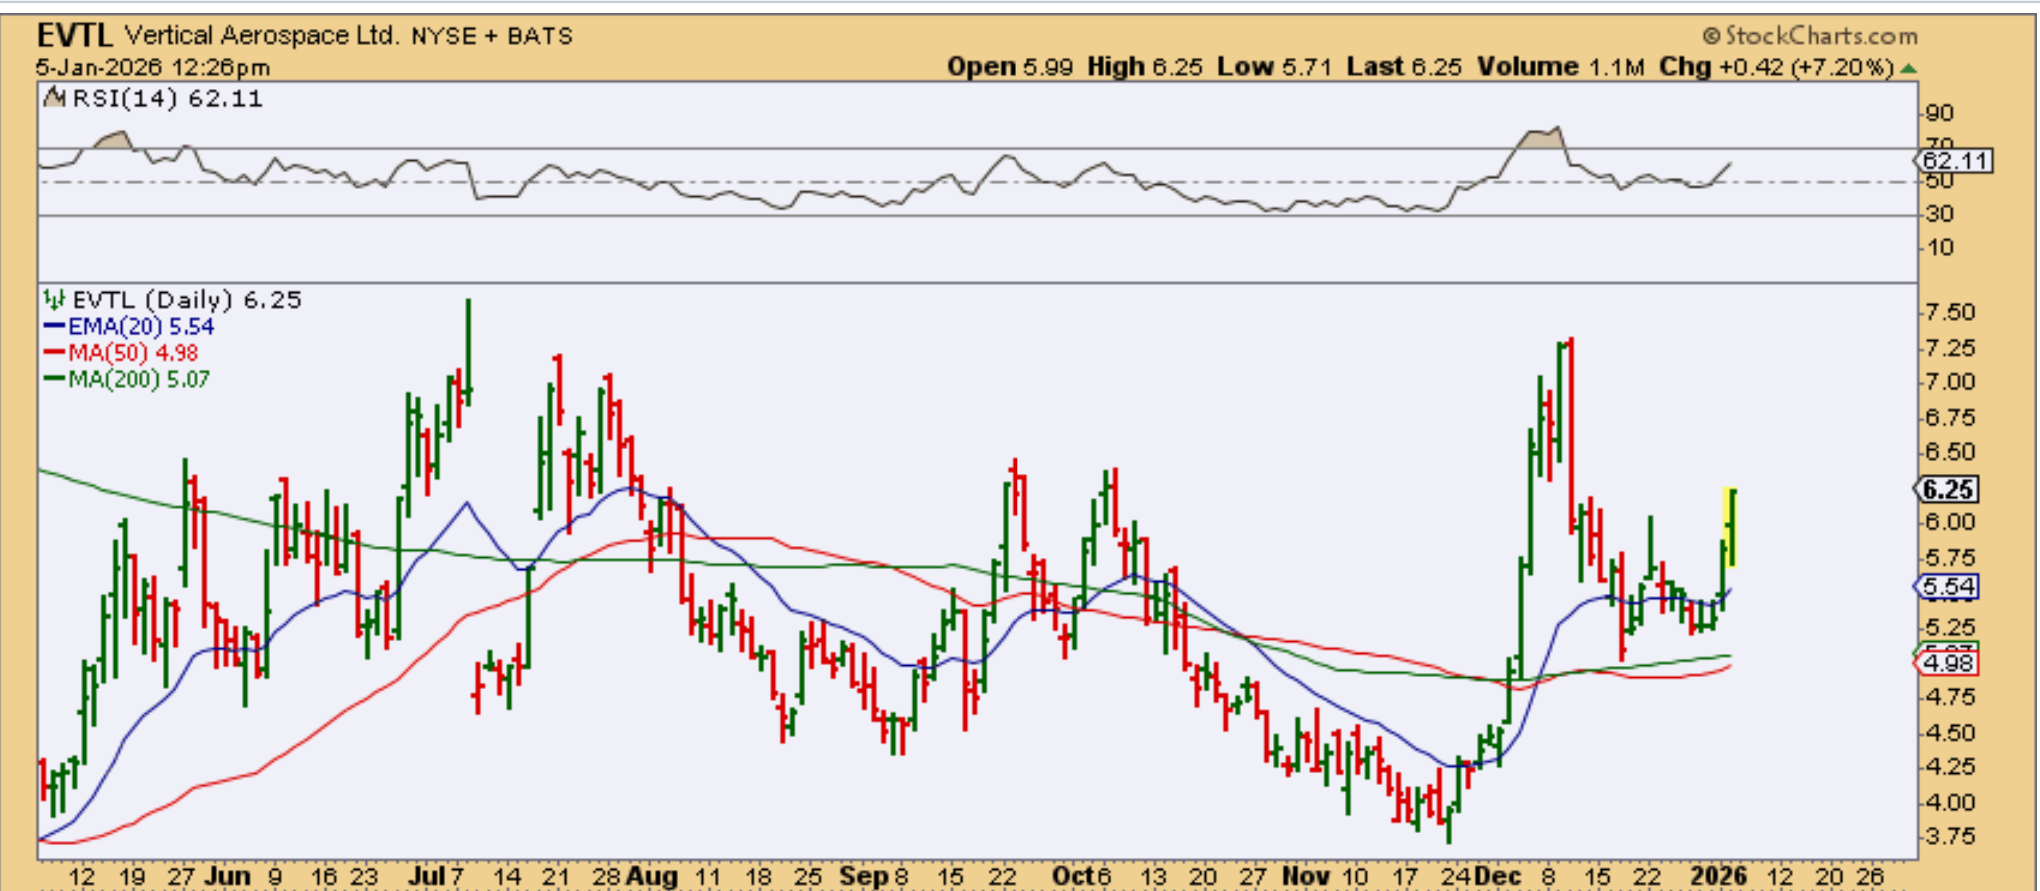Image resolution: width=2040 pixels, height=891 pixels.
Task: Click the NYSE + BATS exchange label
Action: click(x=492, y=36)
